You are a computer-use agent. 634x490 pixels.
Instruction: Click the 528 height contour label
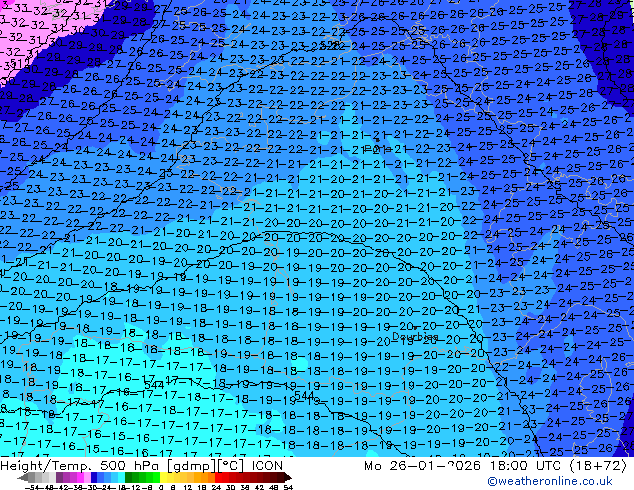(x=330, y=44)
